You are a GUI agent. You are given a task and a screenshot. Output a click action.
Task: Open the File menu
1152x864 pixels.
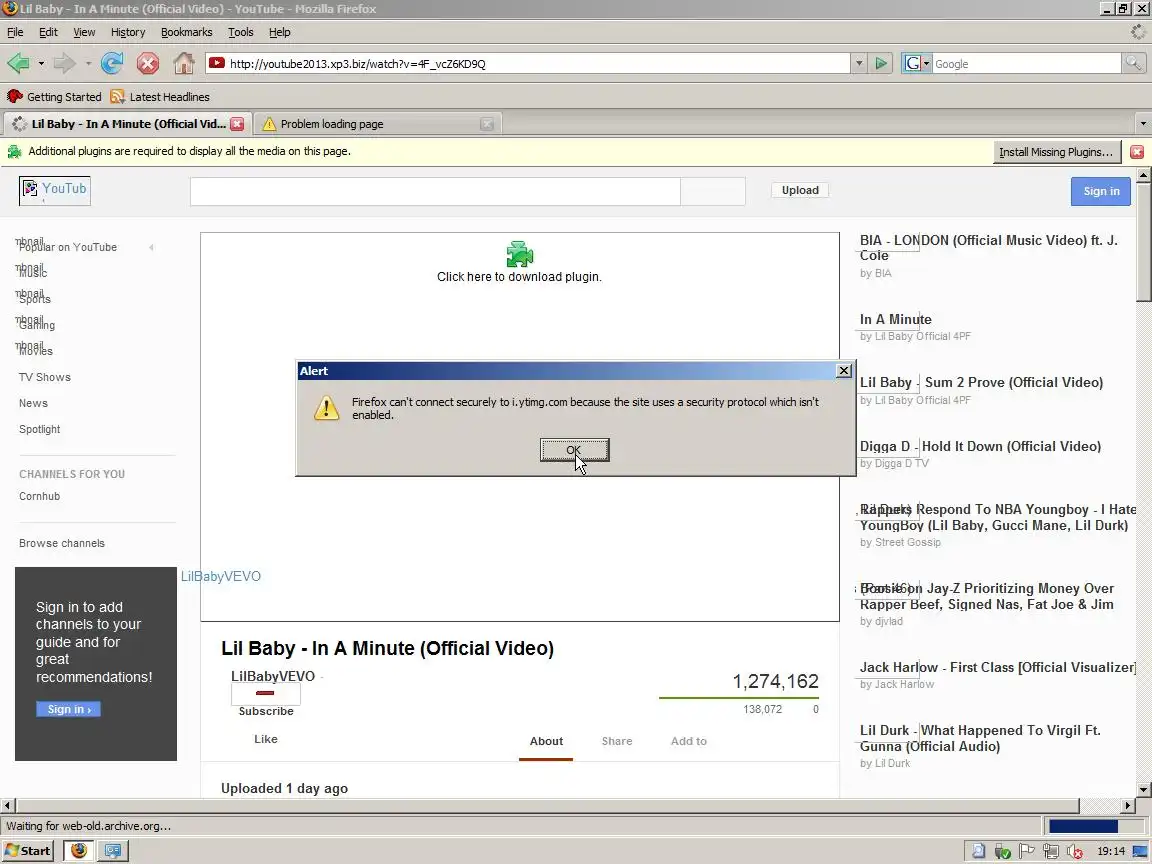click(15, 32)
